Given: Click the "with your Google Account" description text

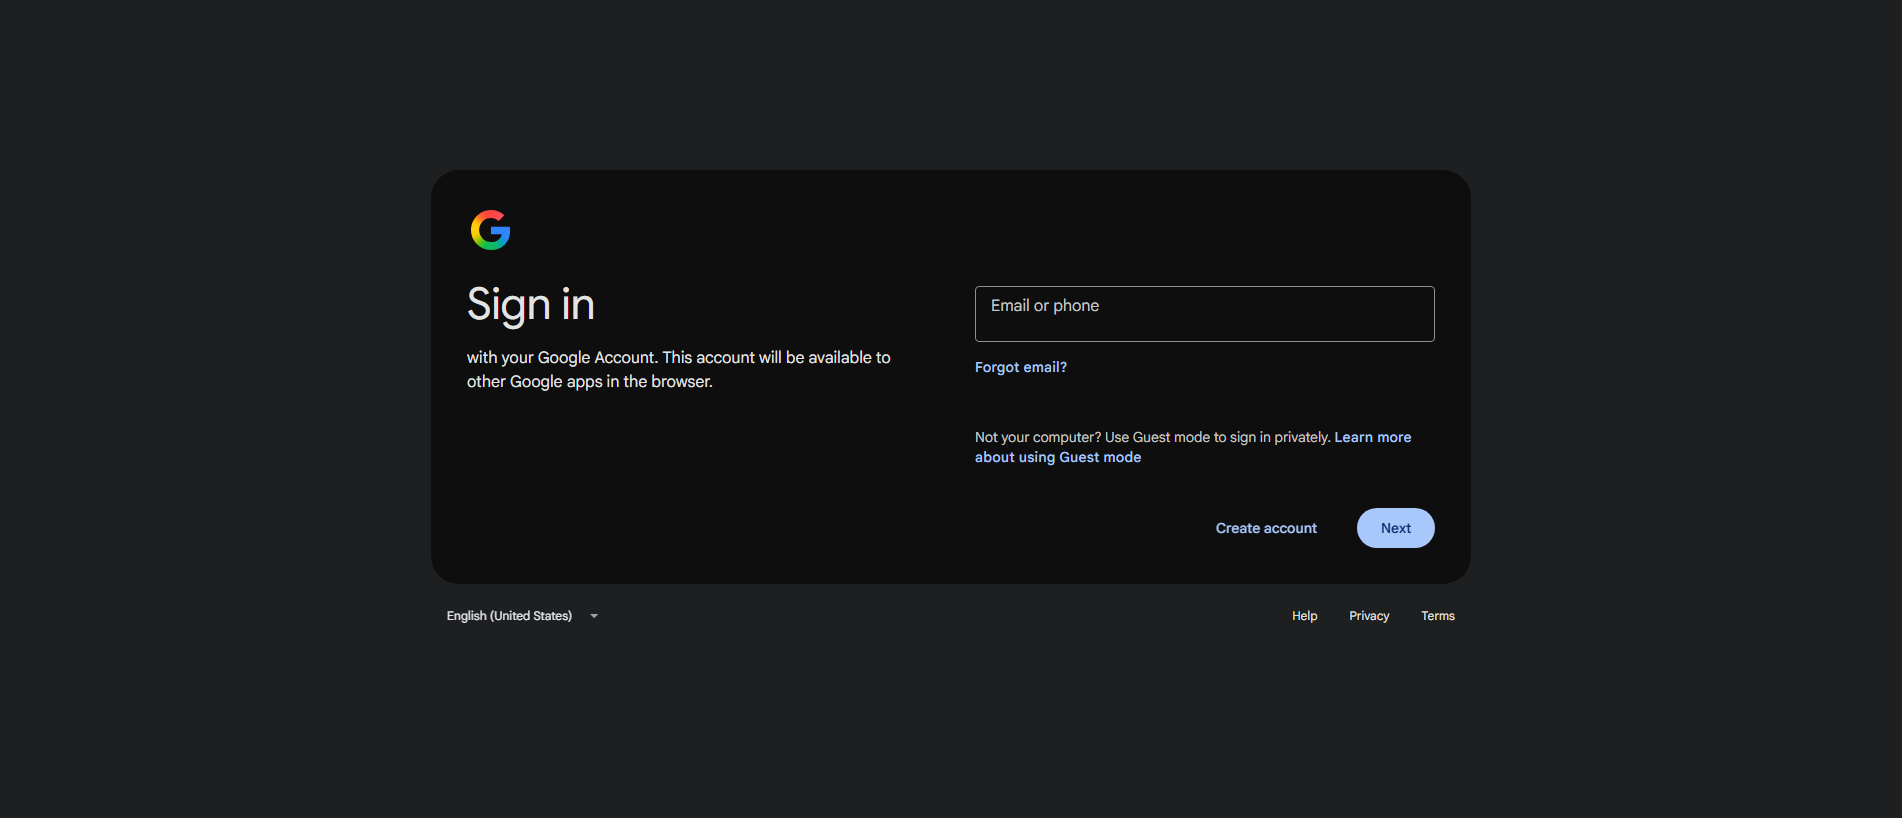Looking at the screenshot, I should click(x=679, y=369).
